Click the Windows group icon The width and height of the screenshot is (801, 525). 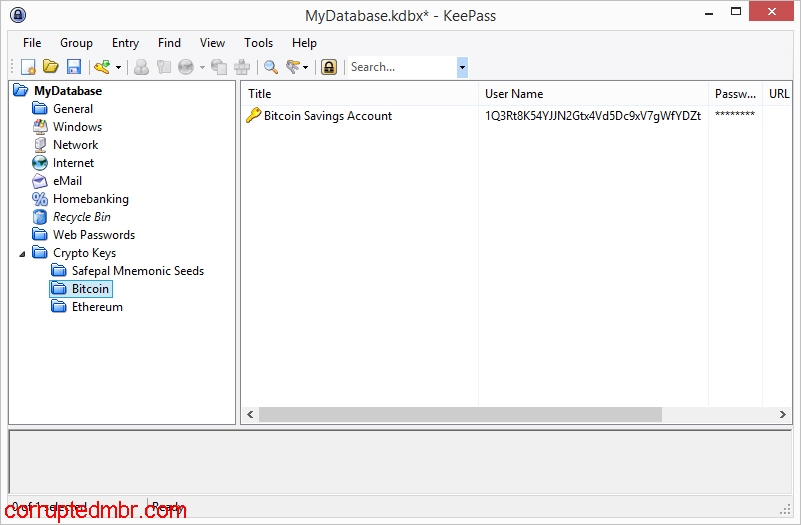[x=40, y=127]
